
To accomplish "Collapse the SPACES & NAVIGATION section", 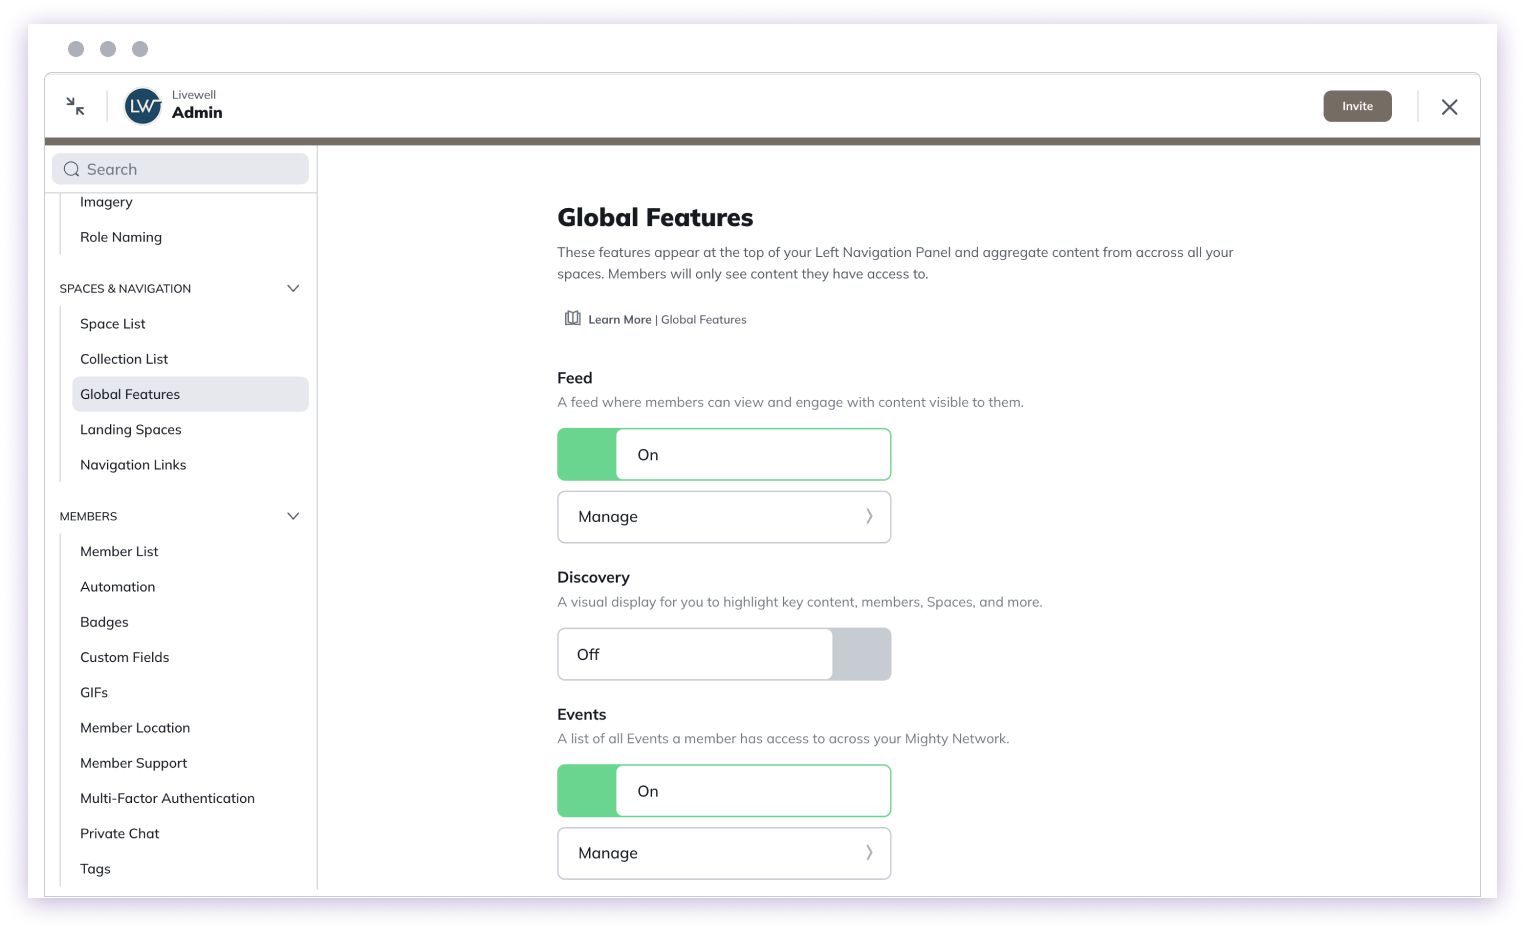I will 293,288.
